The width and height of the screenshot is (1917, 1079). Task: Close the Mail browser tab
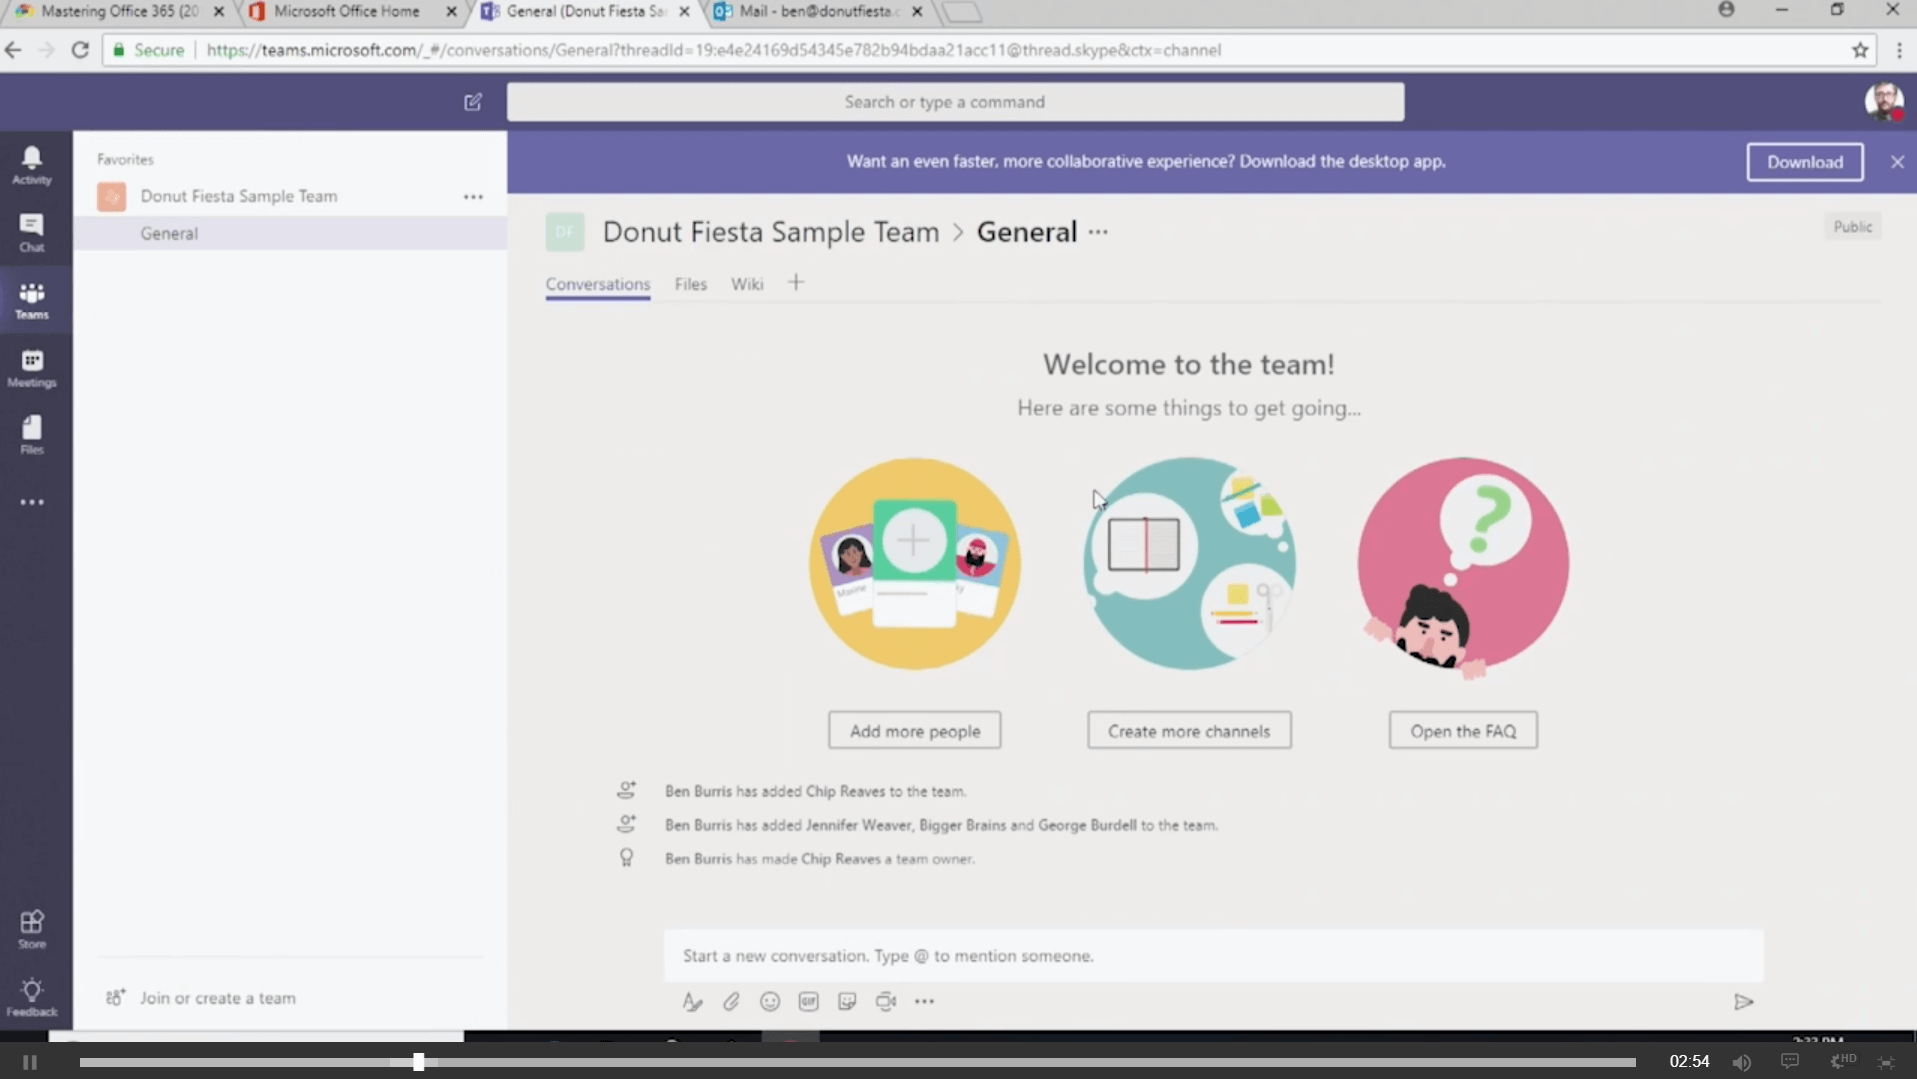[x=917, y=12]
